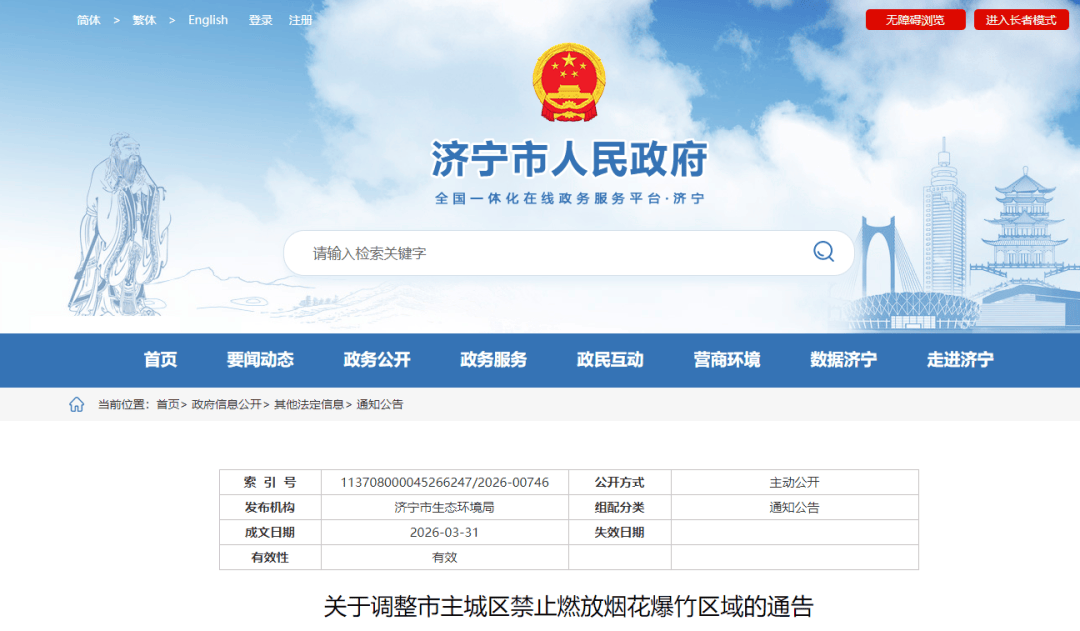Type in the 请输入检索关键字 search field
The width and height of the screenshot is (1080, 631).
point(550,253)
